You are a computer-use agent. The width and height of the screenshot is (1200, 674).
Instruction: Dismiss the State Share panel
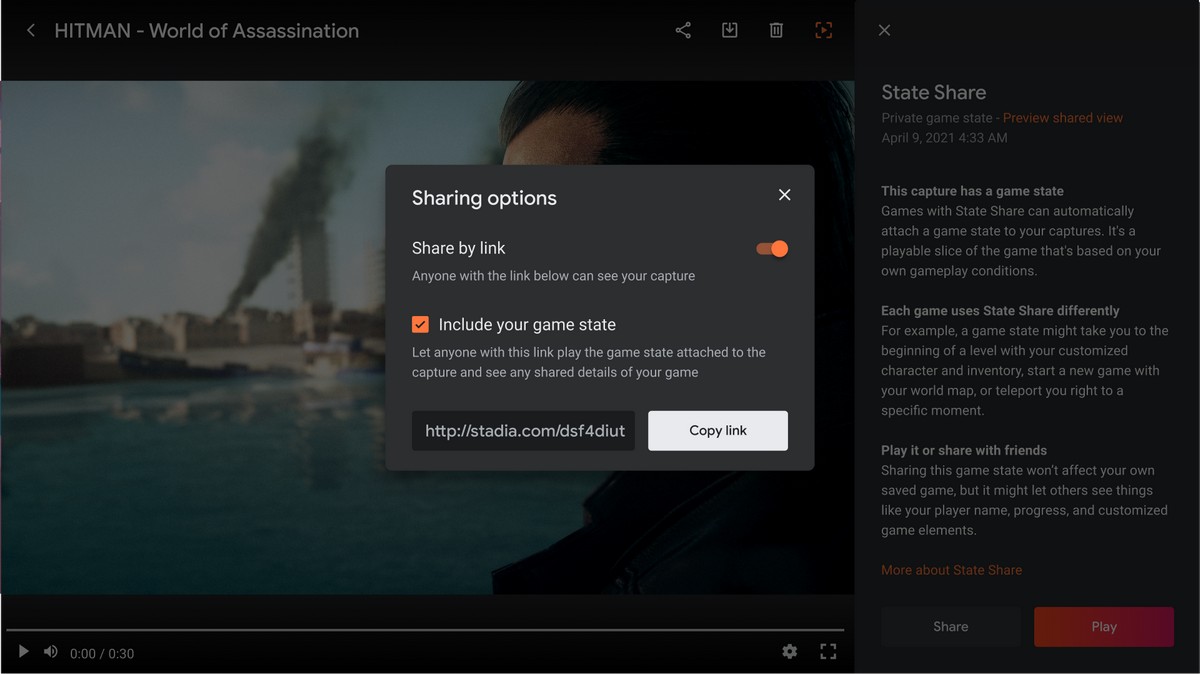(x=884, y=30)
